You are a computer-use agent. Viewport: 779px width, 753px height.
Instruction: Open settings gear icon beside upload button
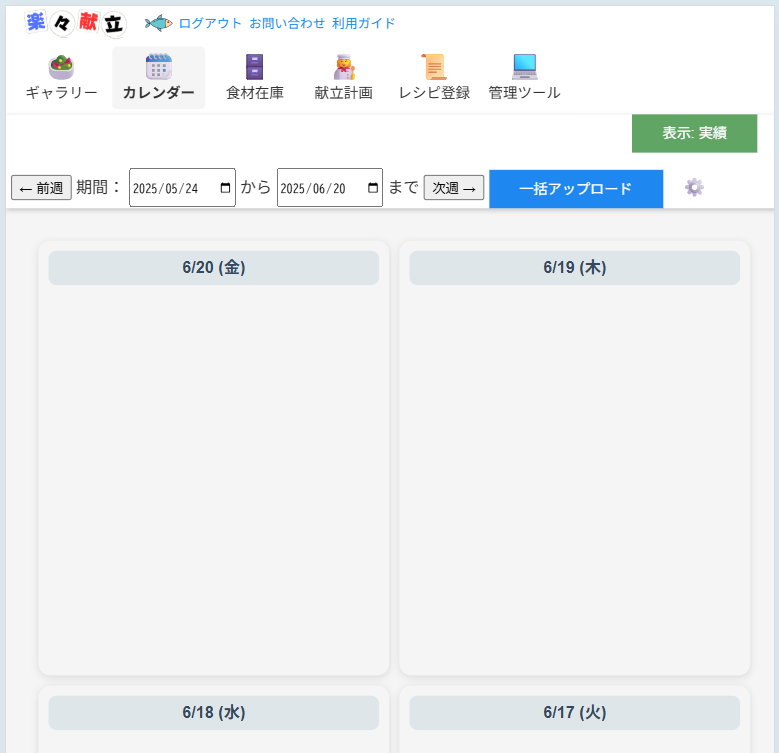tap(694, 188)
